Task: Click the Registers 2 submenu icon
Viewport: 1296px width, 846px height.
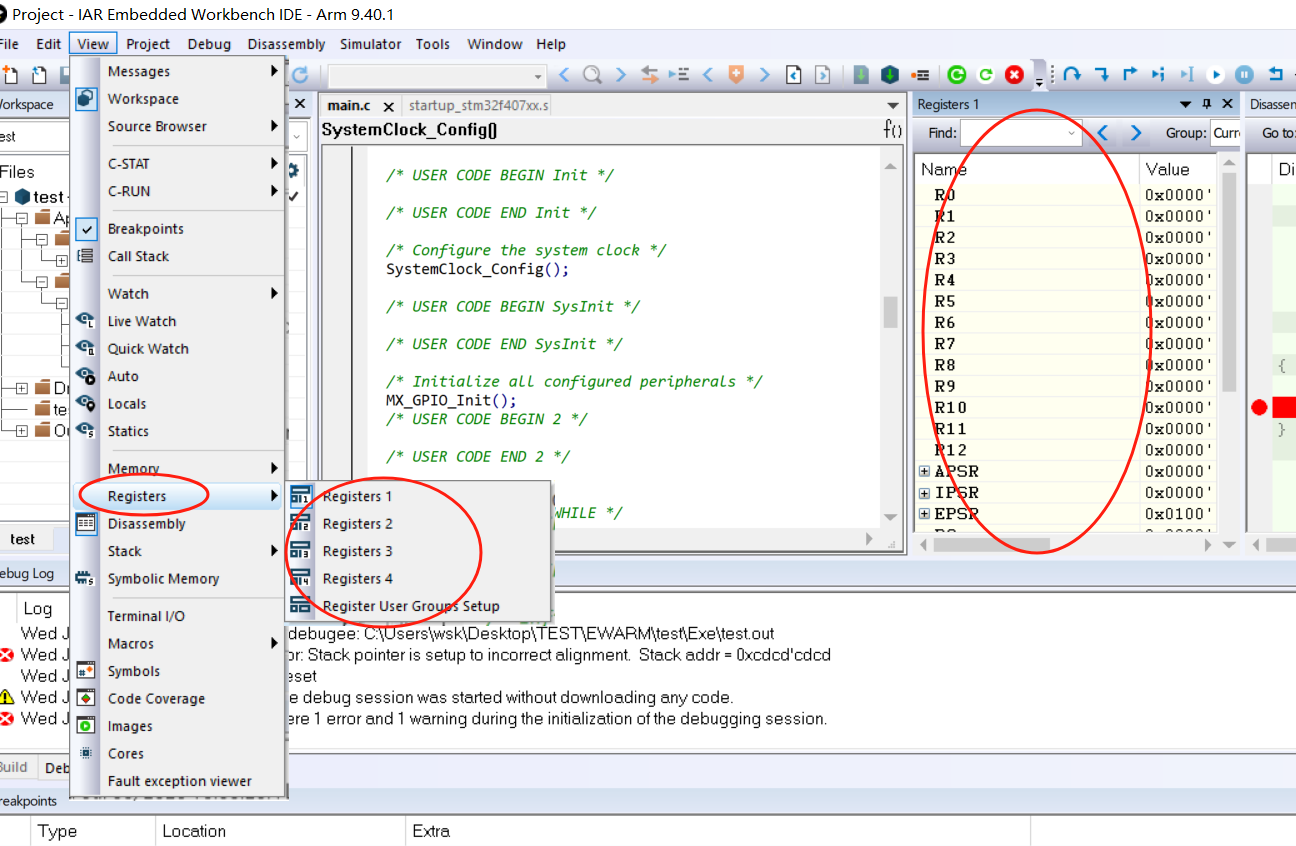Action: click(301, 523)
